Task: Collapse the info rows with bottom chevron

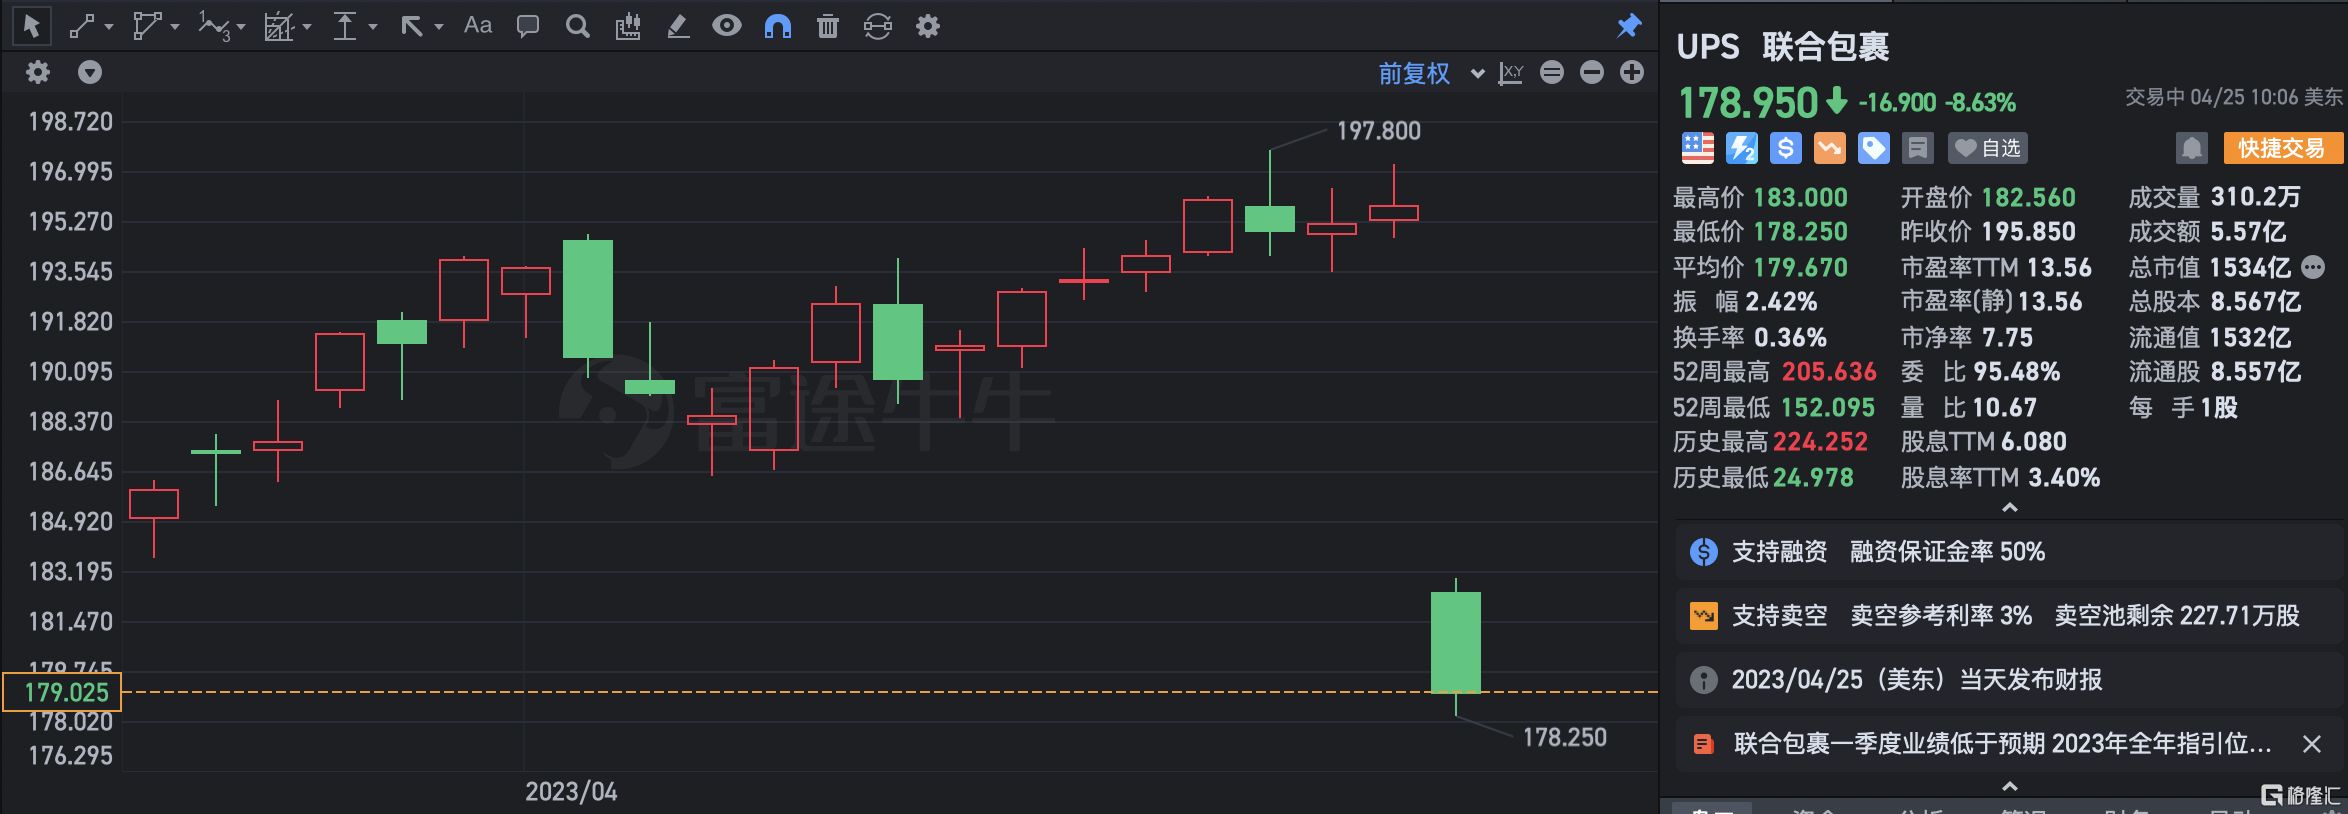Action: point(2010,786)
